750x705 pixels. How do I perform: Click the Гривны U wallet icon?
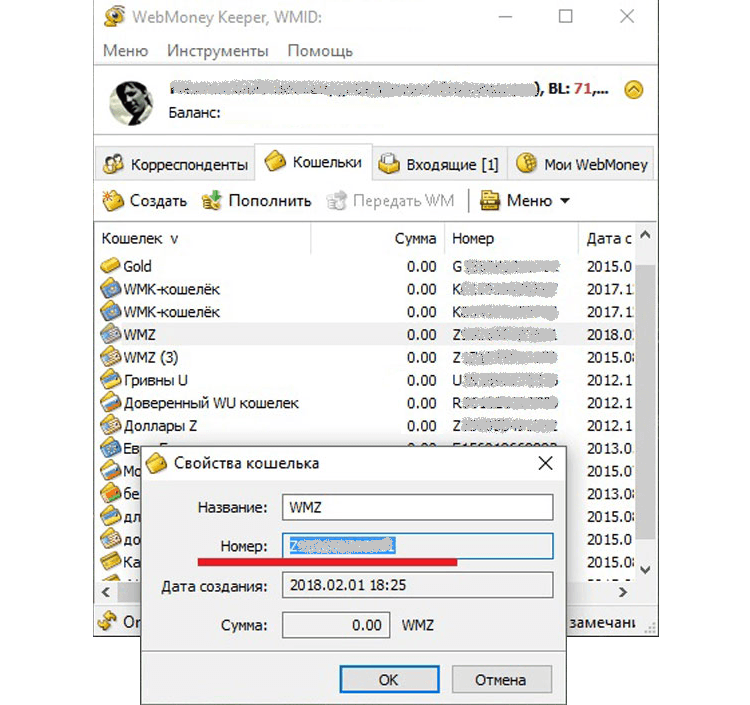point(110,380)
